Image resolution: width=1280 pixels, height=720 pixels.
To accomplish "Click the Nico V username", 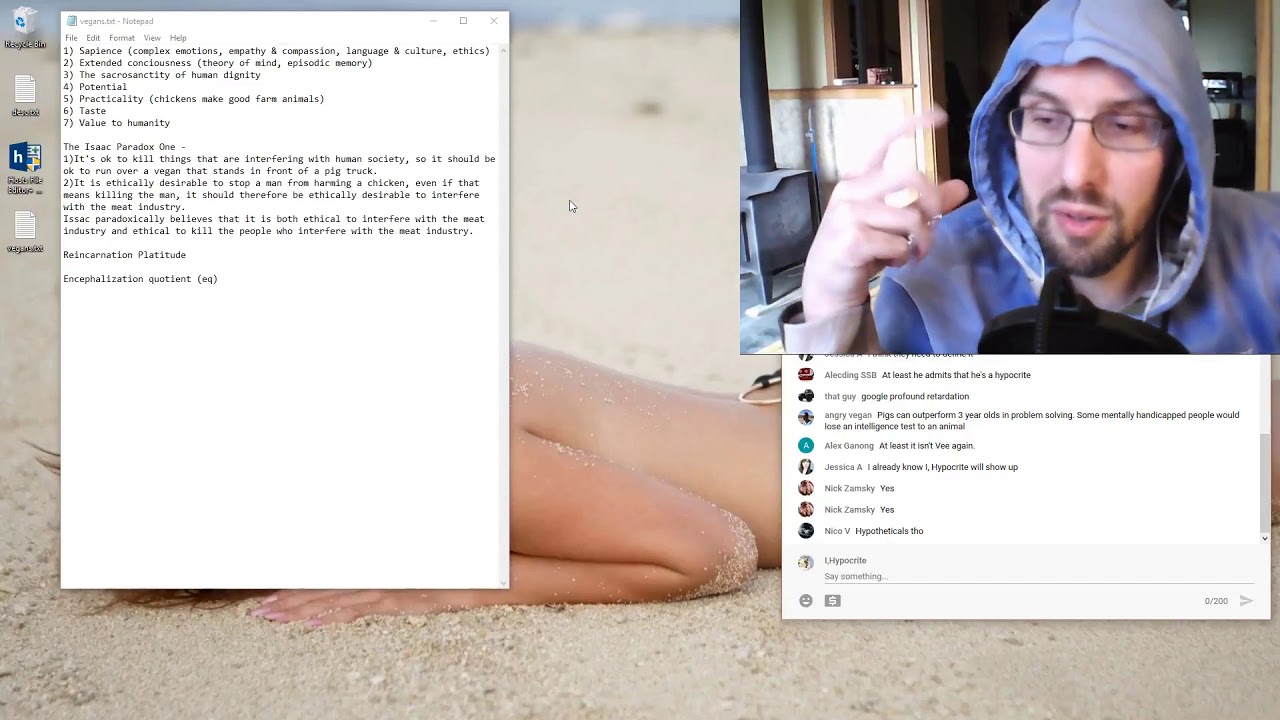I will [837, 531].
